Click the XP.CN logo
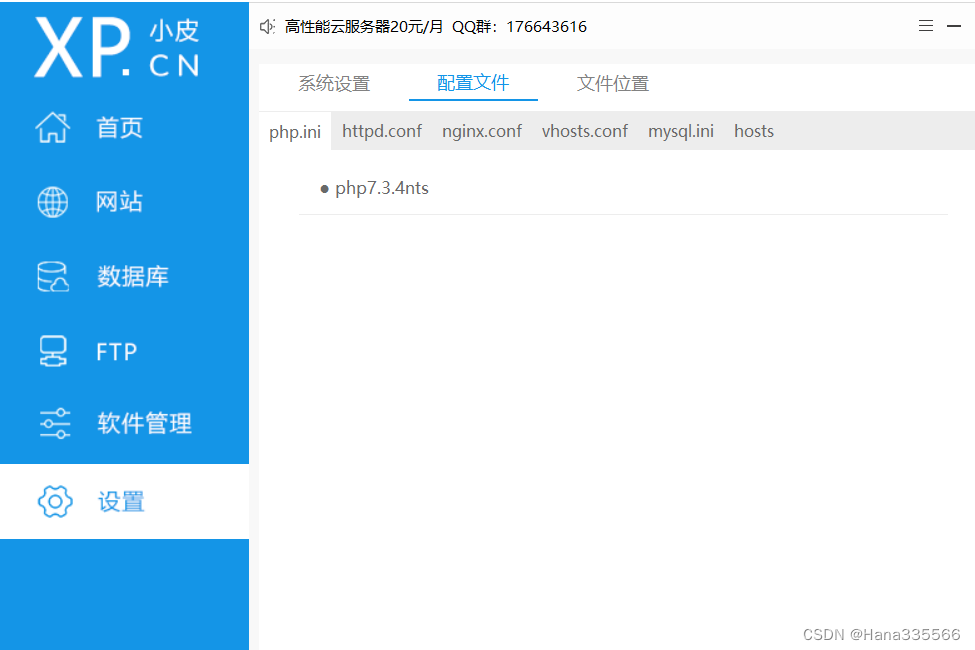 coord(117,47)
